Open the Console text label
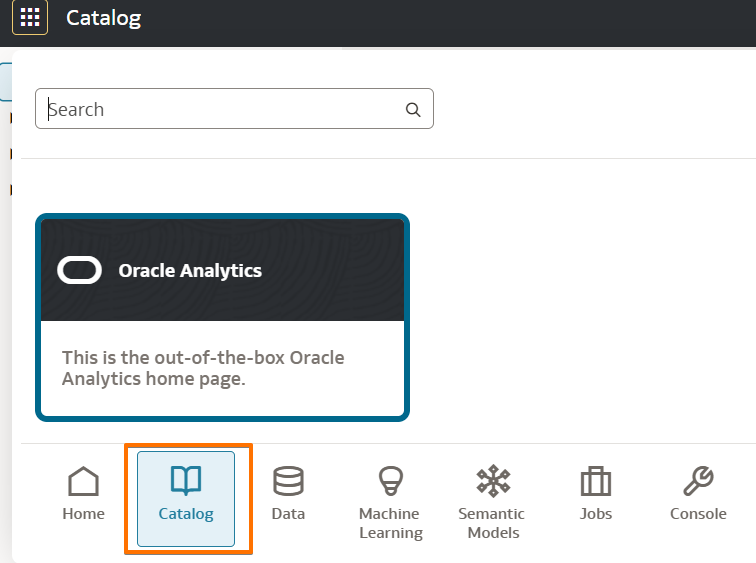This screenshot has height=563, width=756. (698, 514)
